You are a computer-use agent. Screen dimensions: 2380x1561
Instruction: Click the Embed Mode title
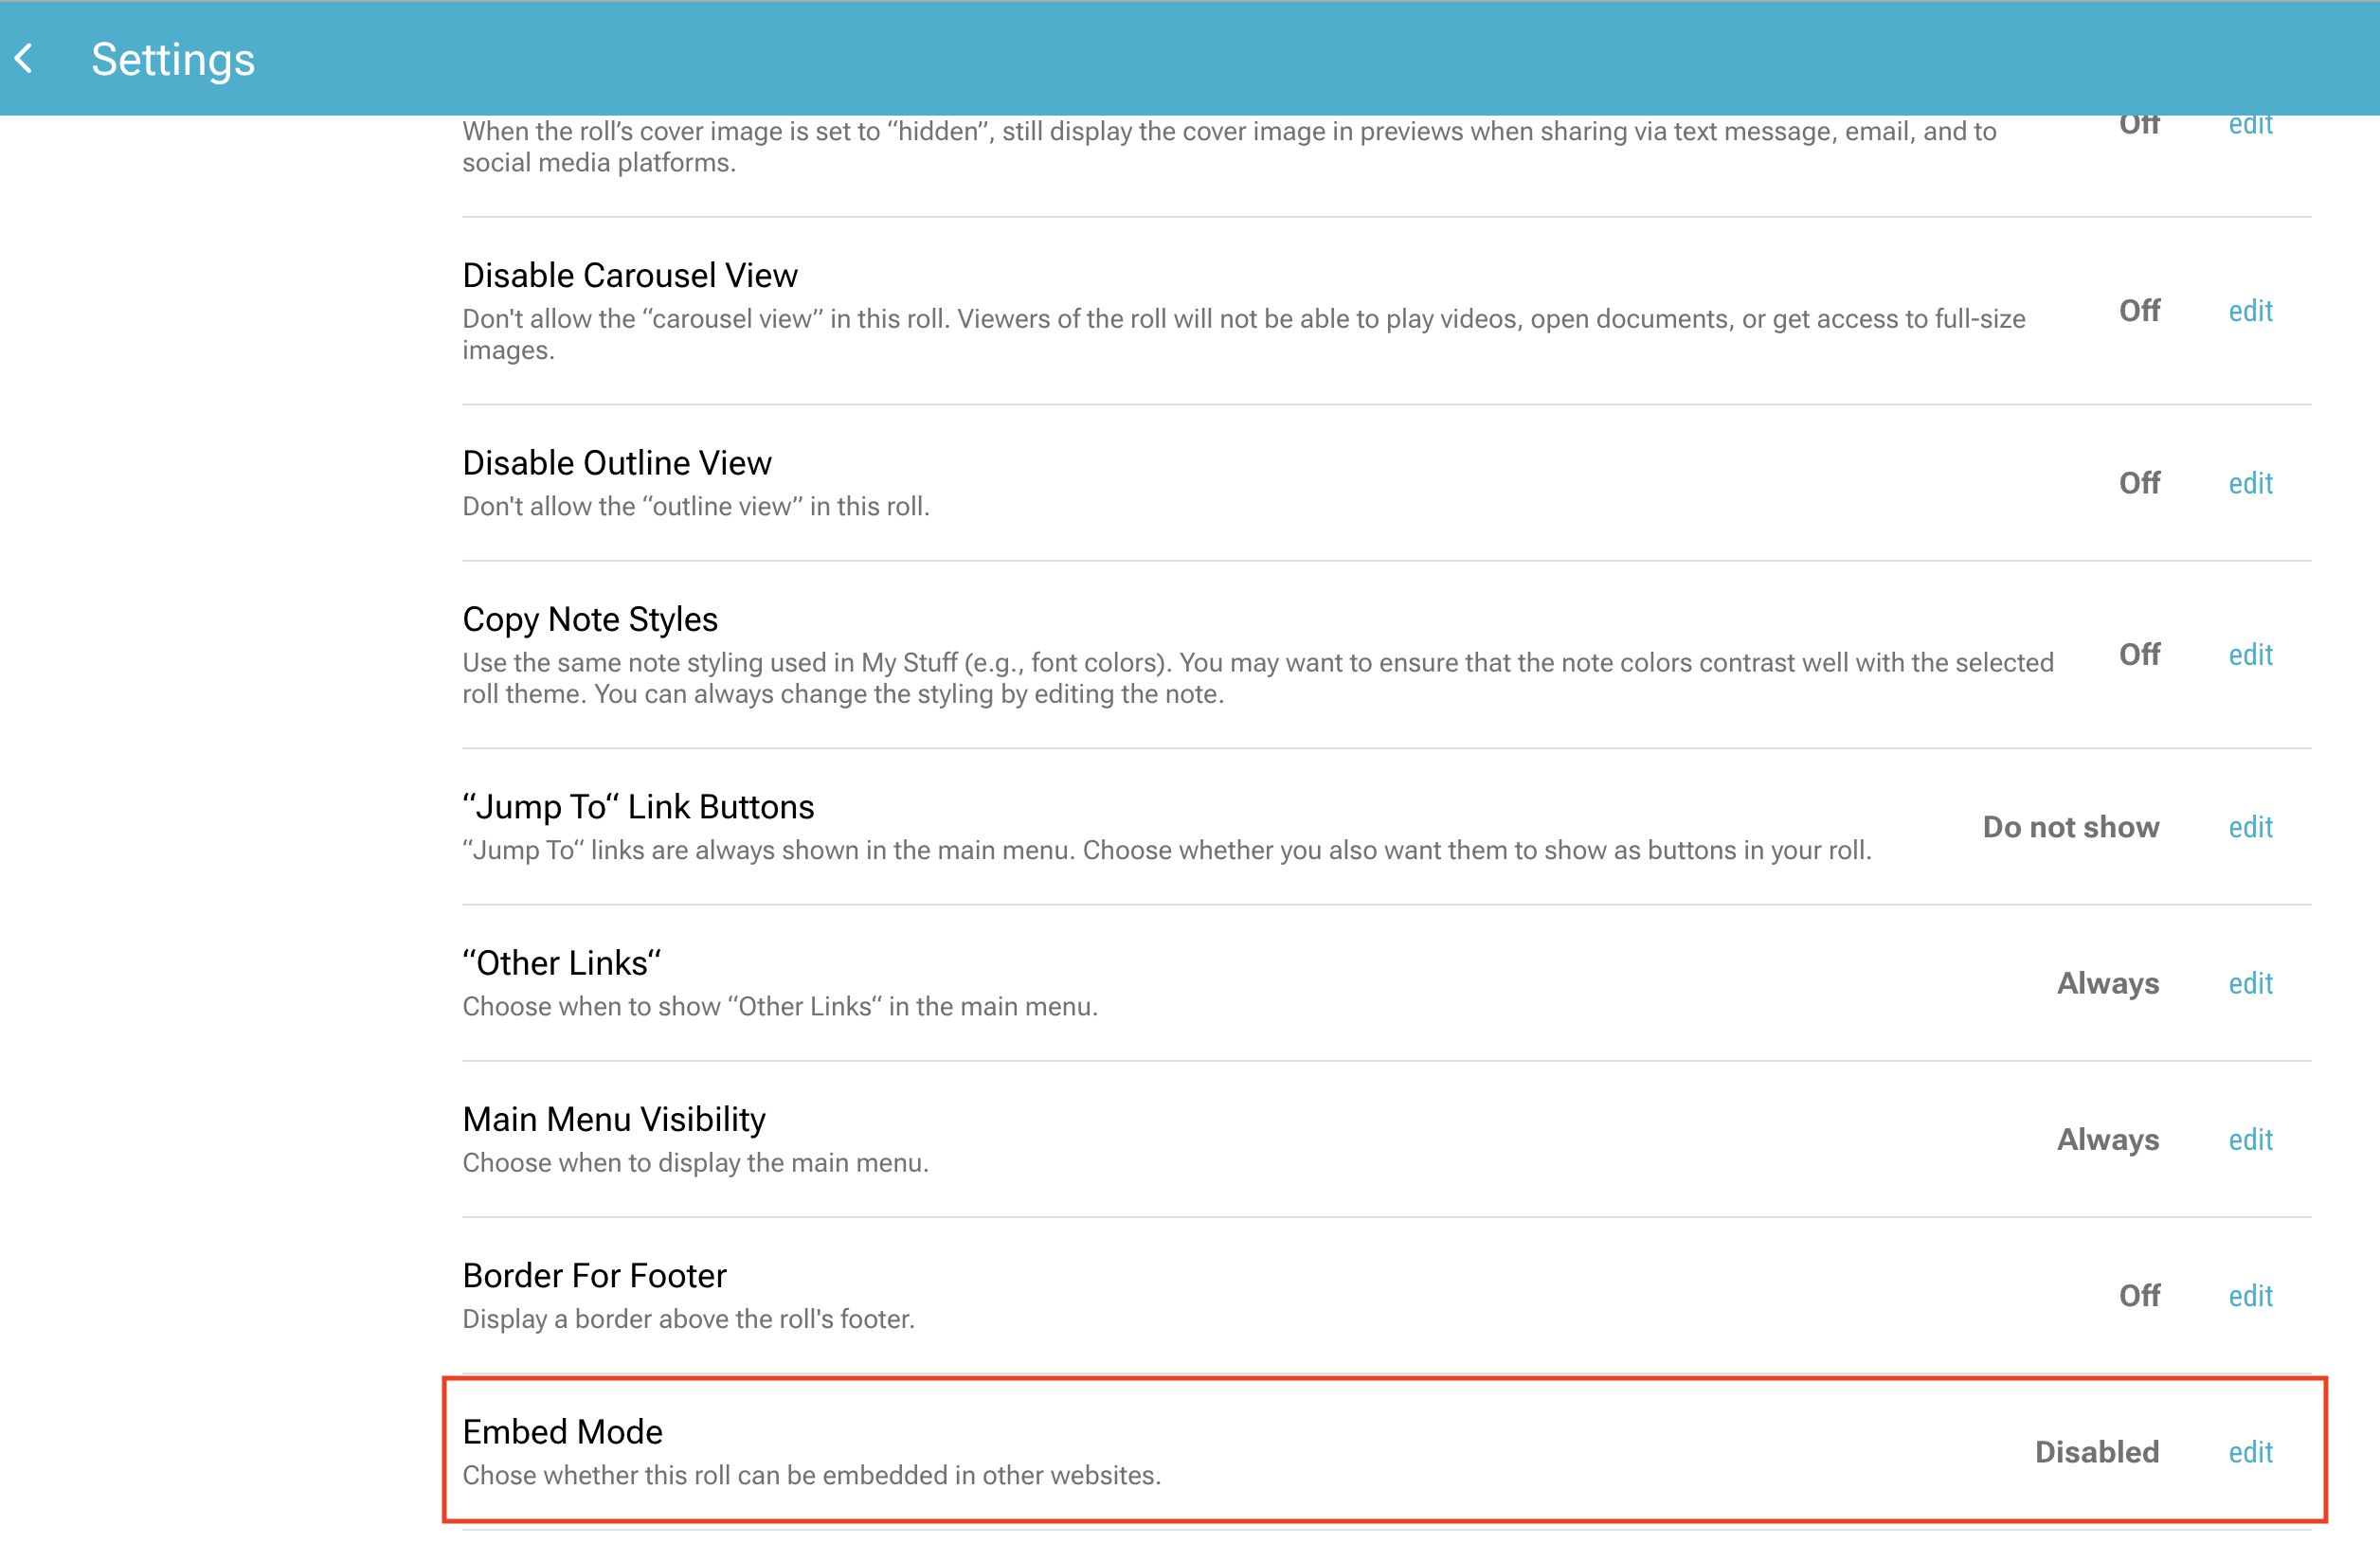coord(562,1431)
